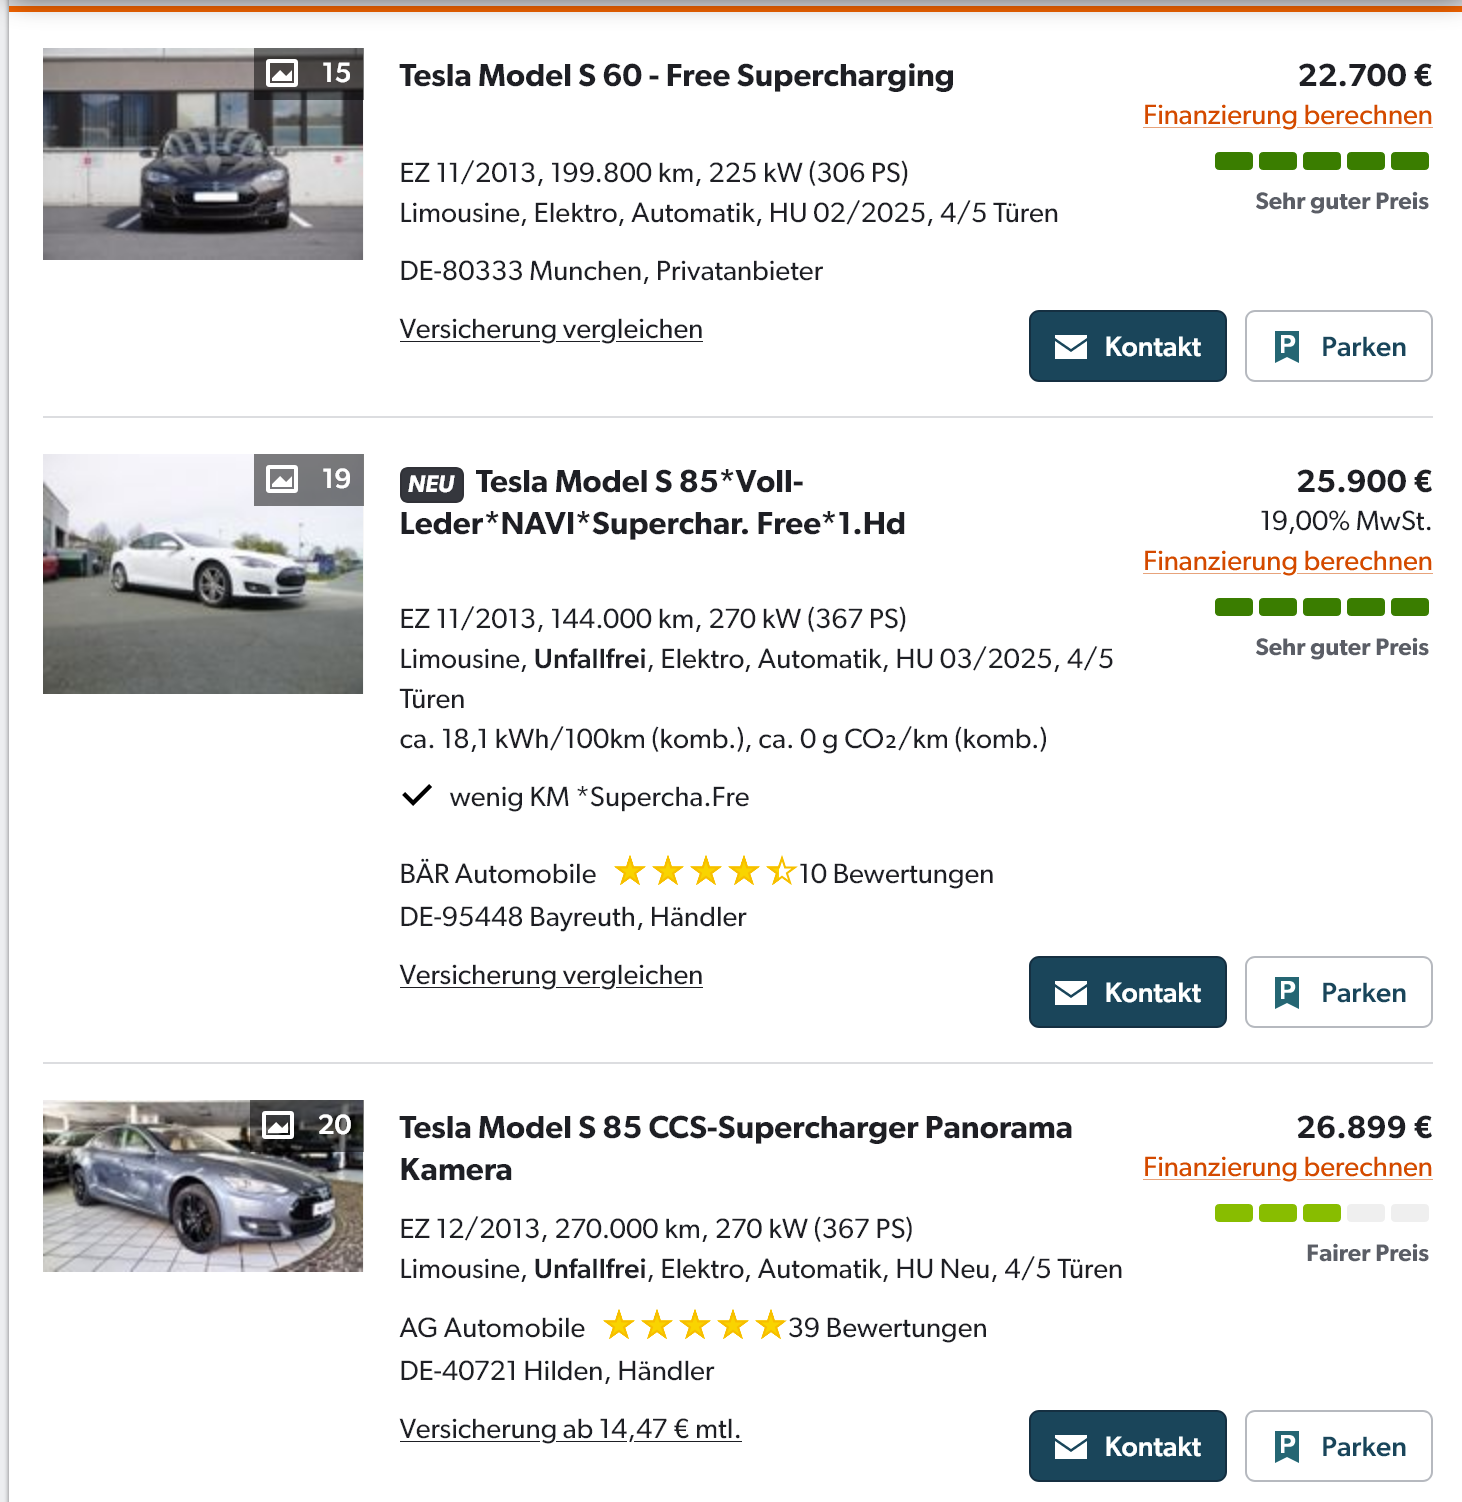Viewport: 1462px width, 1502px height.
Task: Compare insurance for the München Tesla
Action: [551, 330]
